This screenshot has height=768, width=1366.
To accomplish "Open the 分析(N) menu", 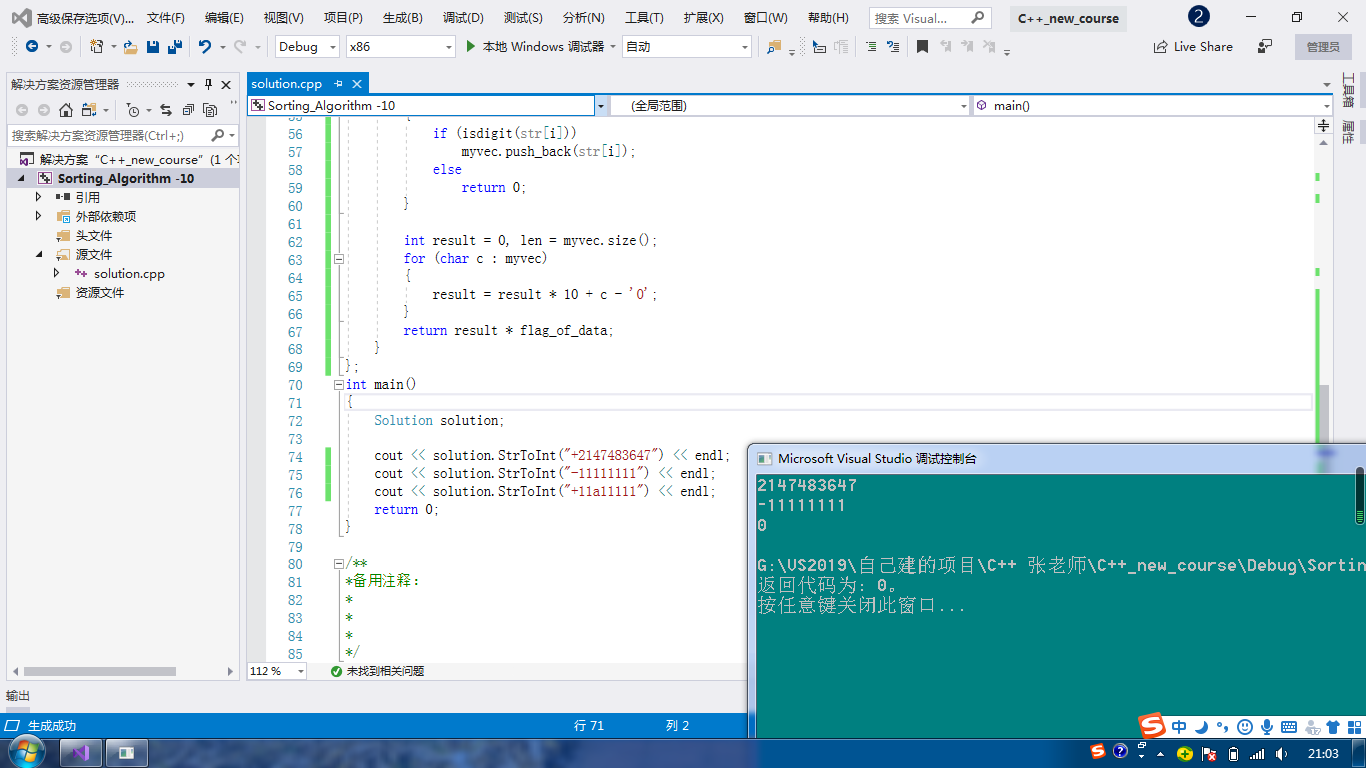I will (584, 18).
